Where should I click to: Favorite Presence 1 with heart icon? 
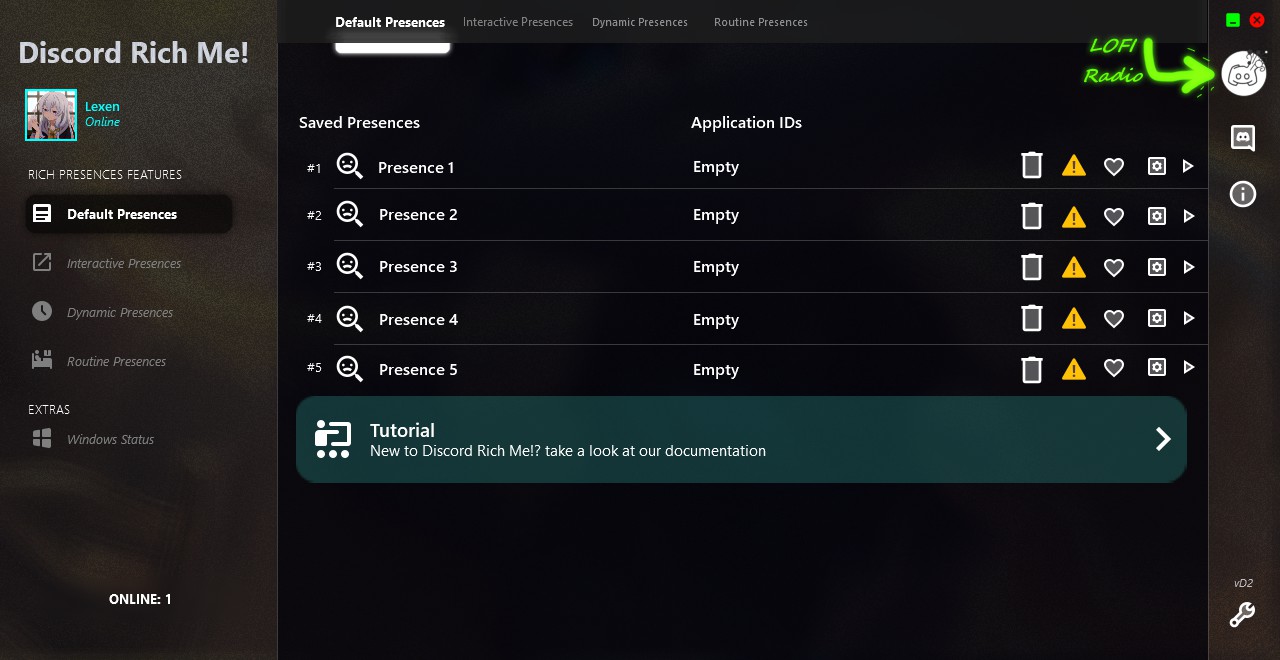pyautogui.click(x=1114, y=167)
